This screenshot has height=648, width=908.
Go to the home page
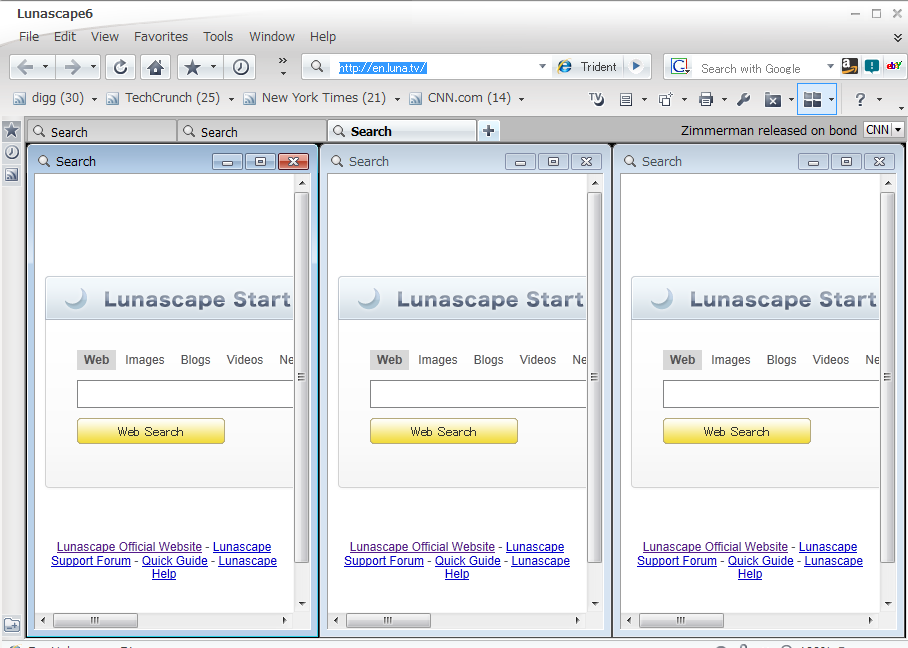pos(155,68)
